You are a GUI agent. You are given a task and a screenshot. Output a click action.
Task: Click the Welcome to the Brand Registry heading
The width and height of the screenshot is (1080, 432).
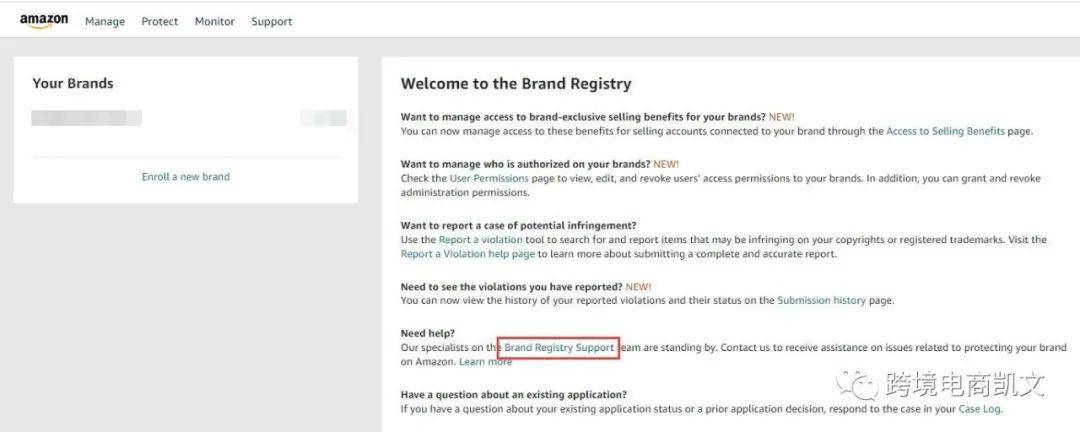[x=516, y=84]
